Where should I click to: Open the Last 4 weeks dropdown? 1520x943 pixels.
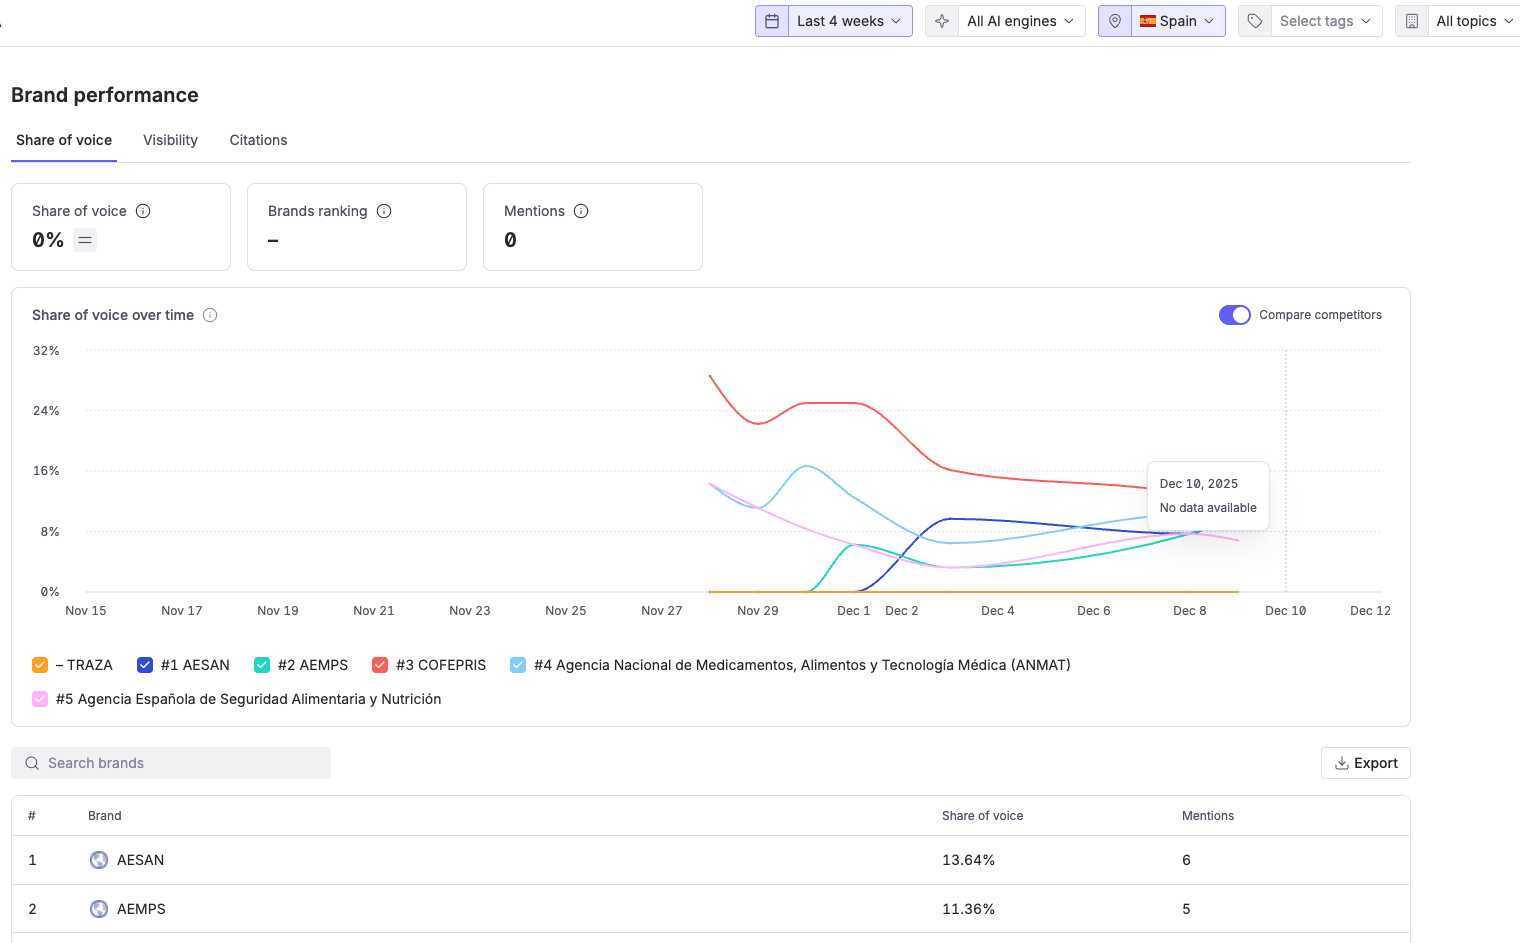[x=849, y=21]
